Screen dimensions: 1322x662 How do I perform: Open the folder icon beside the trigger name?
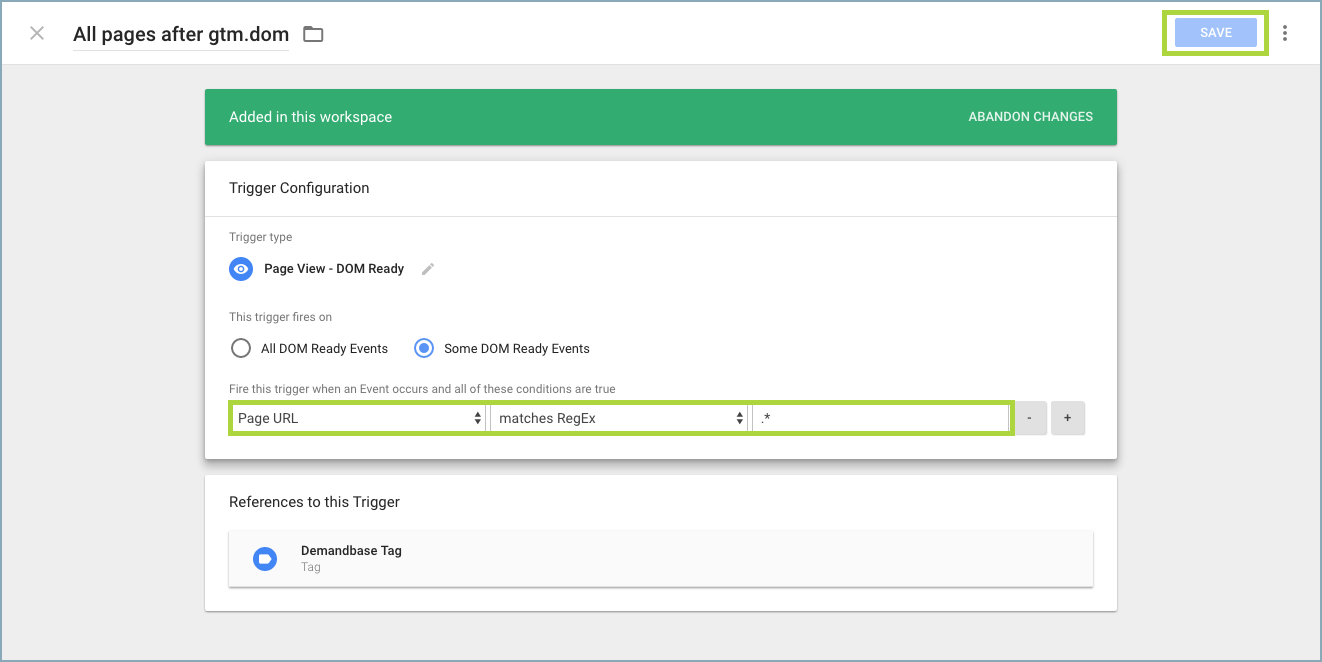click(313, 34)
